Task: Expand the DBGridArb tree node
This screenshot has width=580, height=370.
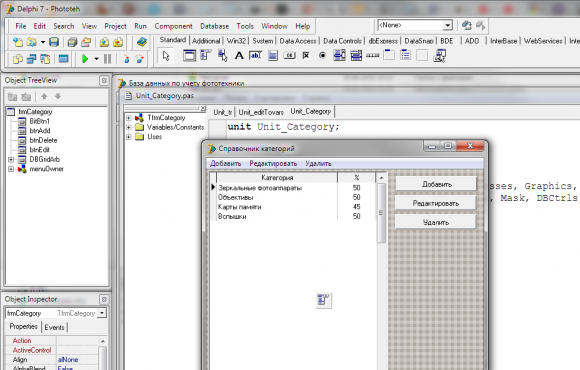Action: point(11,159)
